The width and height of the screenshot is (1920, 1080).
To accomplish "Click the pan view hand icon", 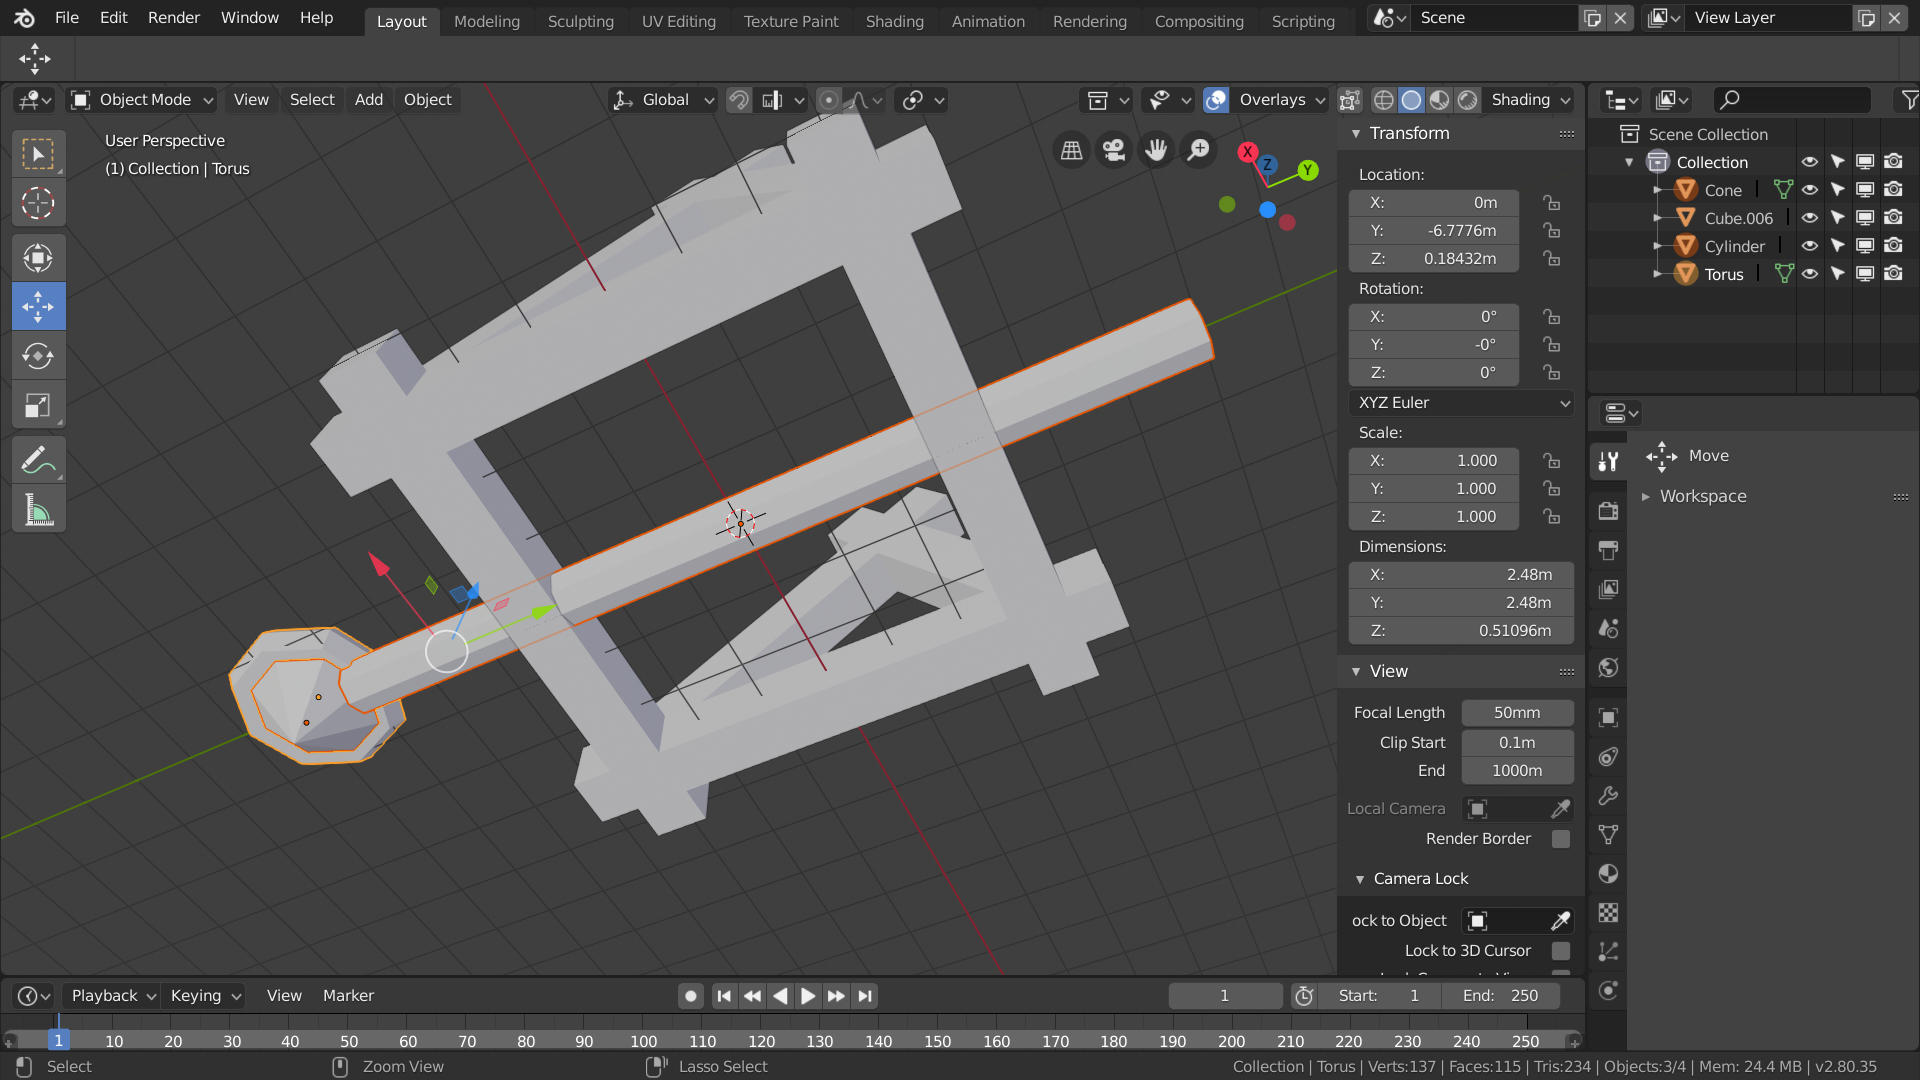I will pyautogui.click(x=1156, y=150).
